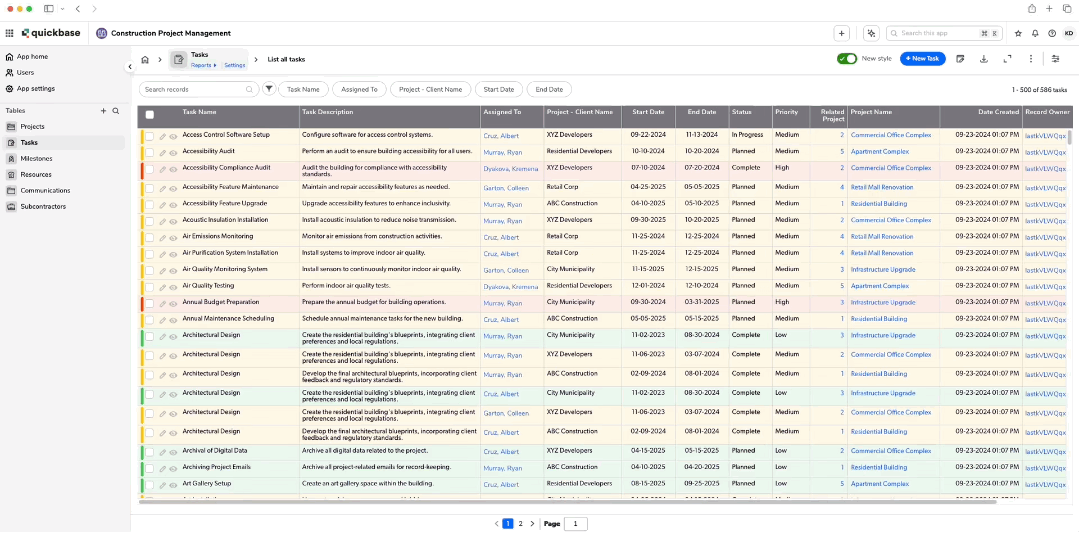Viewport: 1080px width, 533px height.
Task: Add a new table with plus icon
Action: (x=103, y=110)
